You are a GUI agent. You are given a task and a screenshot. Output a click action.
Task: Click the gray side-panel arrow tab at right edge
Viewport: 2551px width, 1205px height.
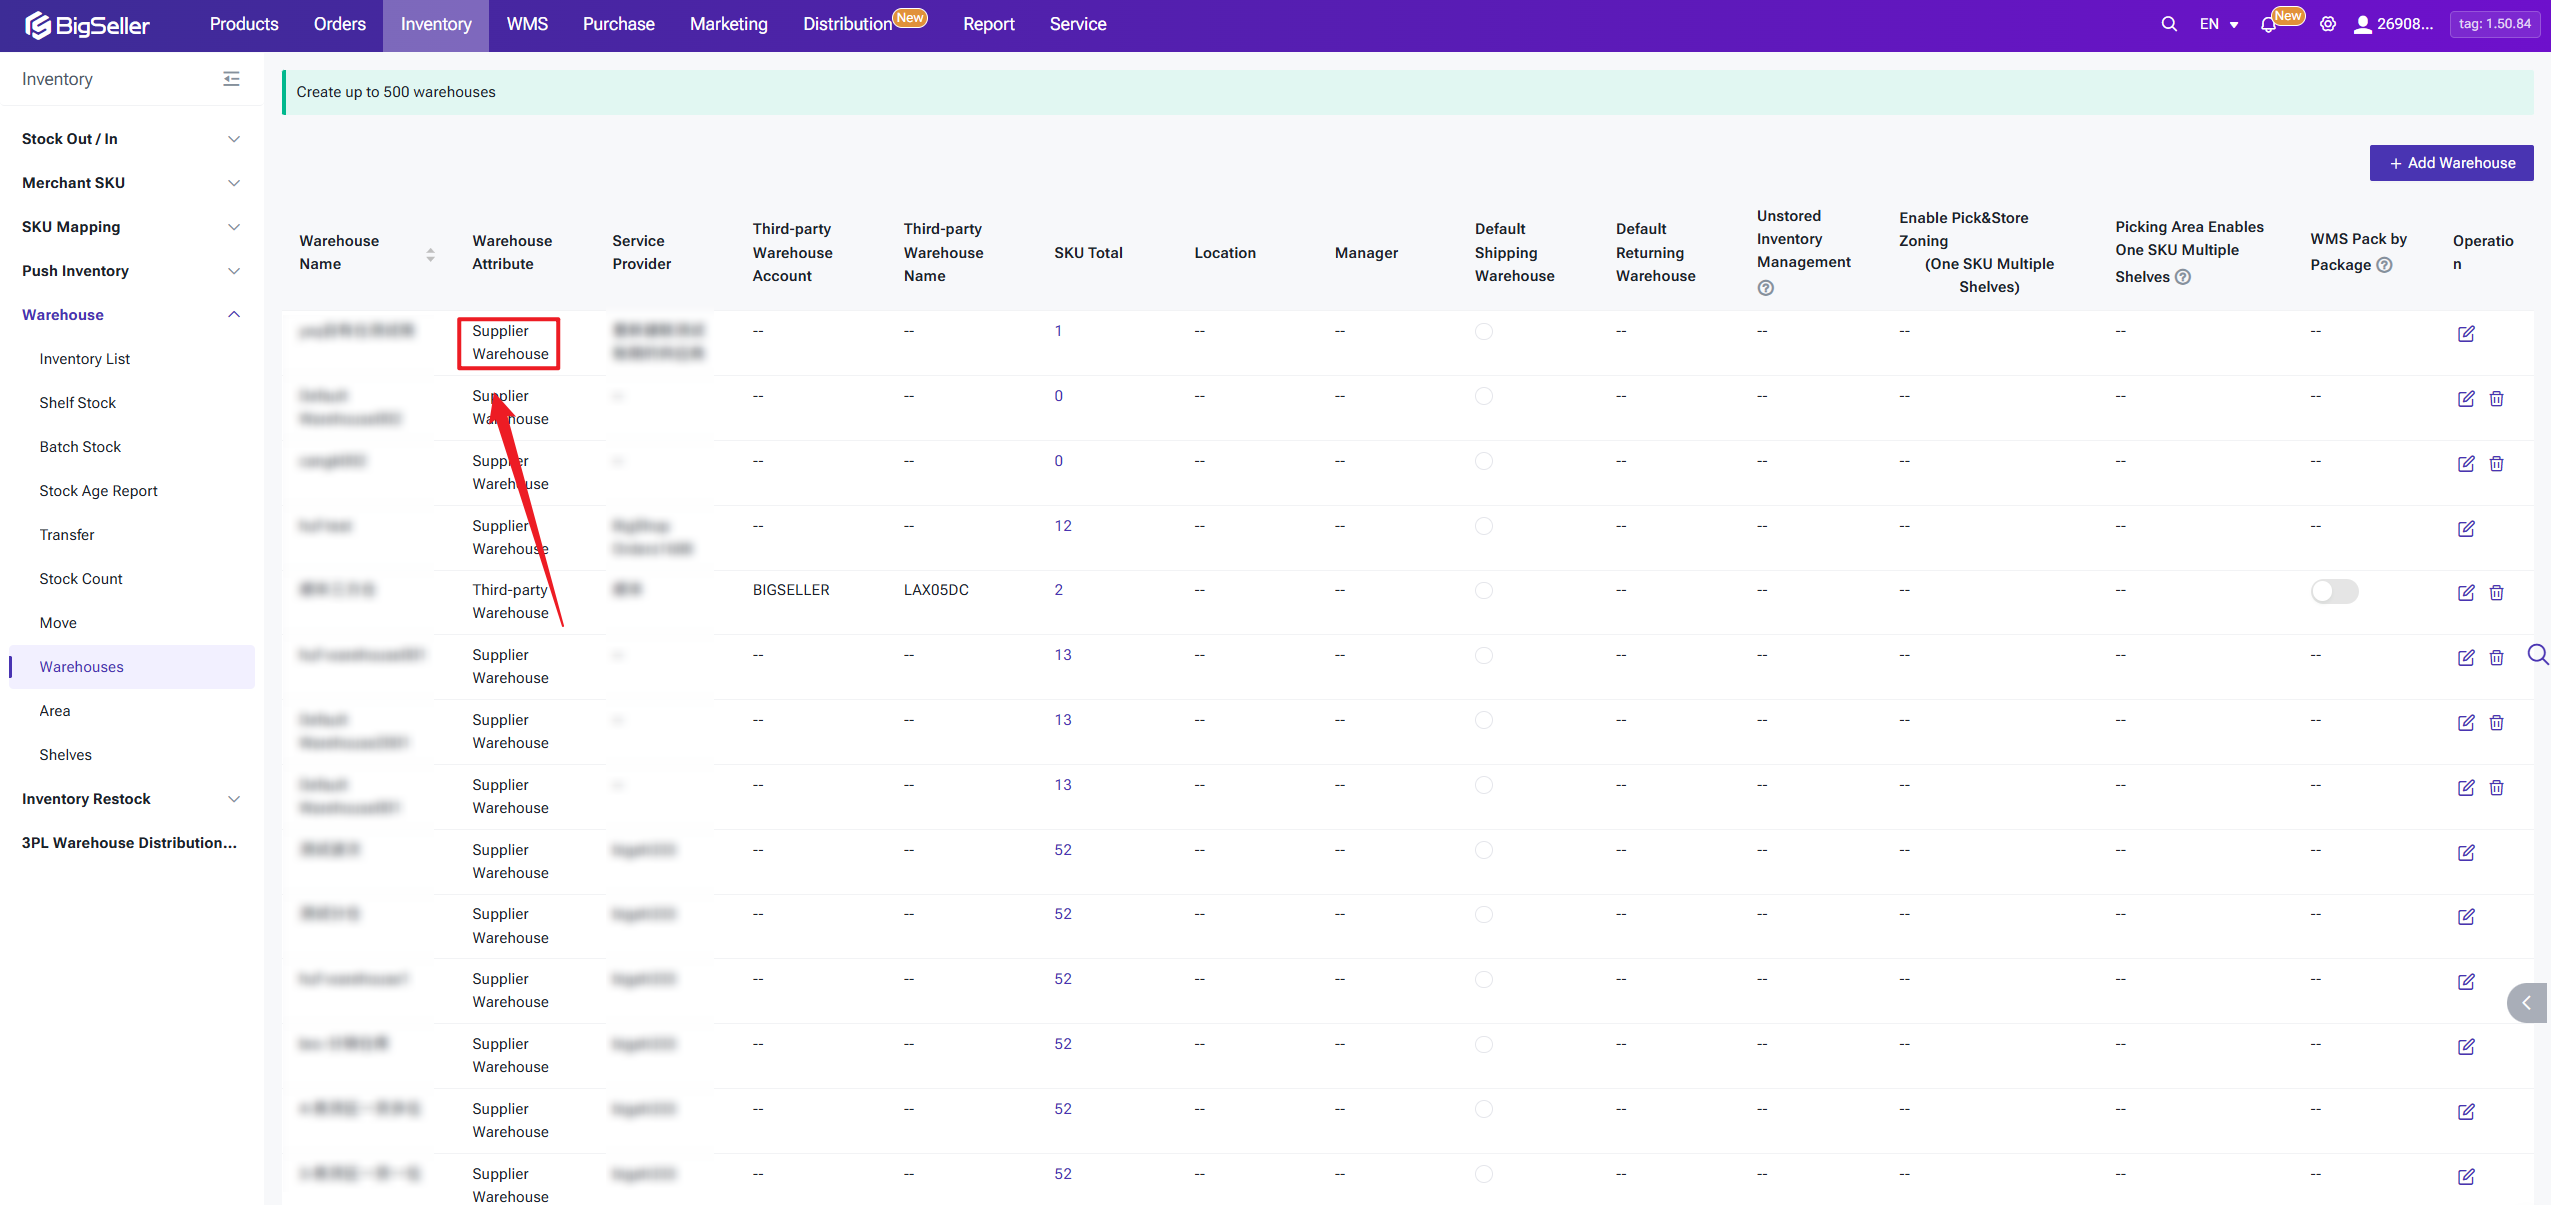coord(2527,1003)
